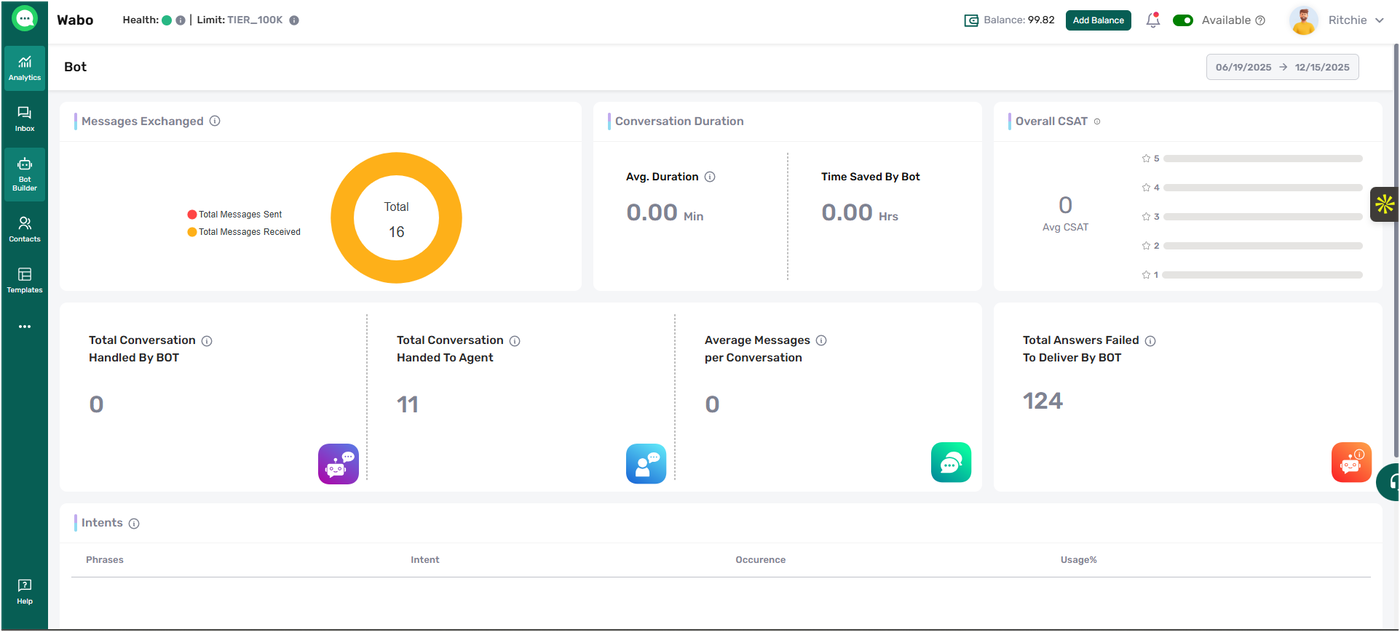Open the Inbox in sidebar
Image resolution: width=1400 pixels, height=632 pixels.
[25, 119]
